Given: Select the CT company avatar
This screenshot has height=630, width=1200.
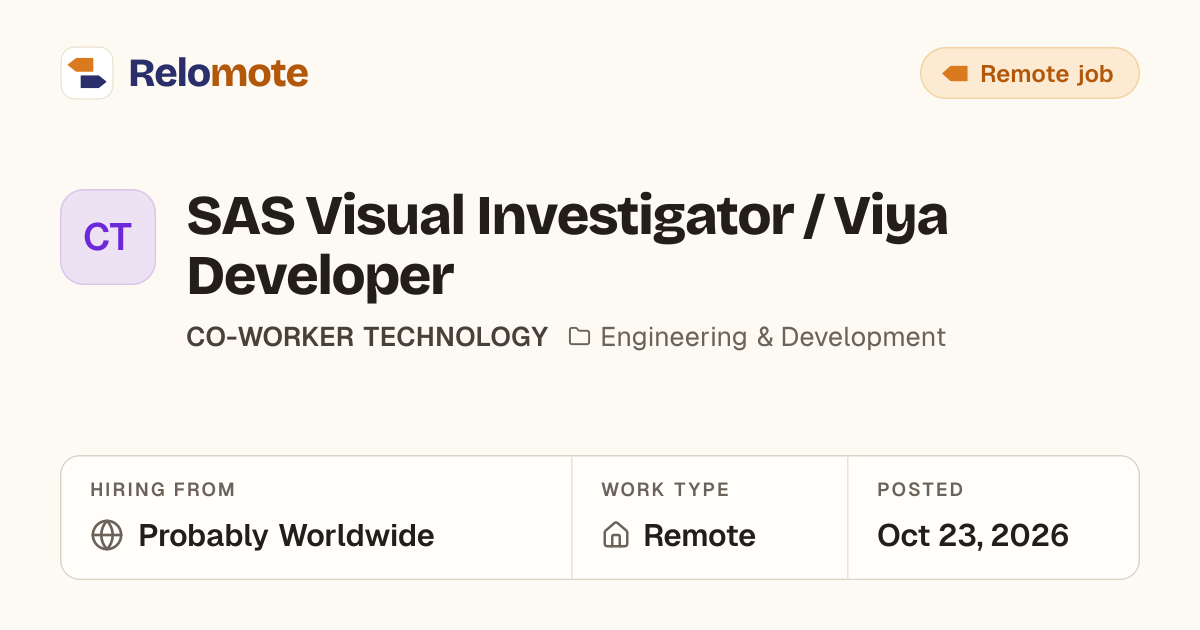Looking at the screenshot, I should coord(108,237).
